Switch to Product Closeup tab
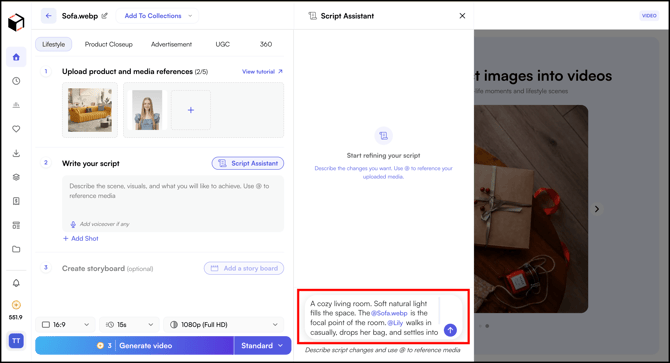670x363 pixels. (109, 44)
